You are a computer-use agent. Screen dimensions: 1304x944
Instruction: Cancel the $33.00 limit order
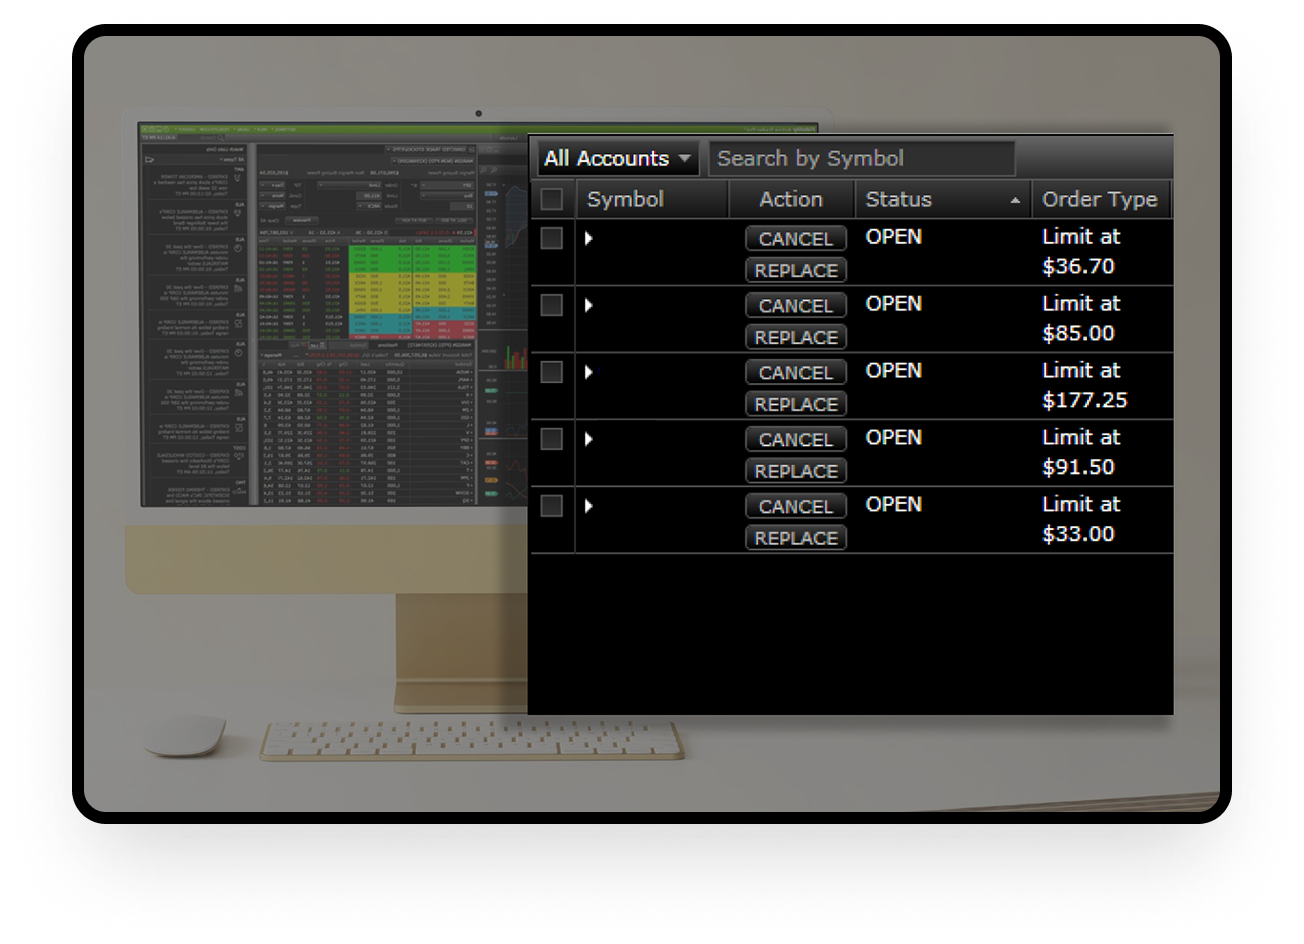pyautogui.click(x=795, y=507)
